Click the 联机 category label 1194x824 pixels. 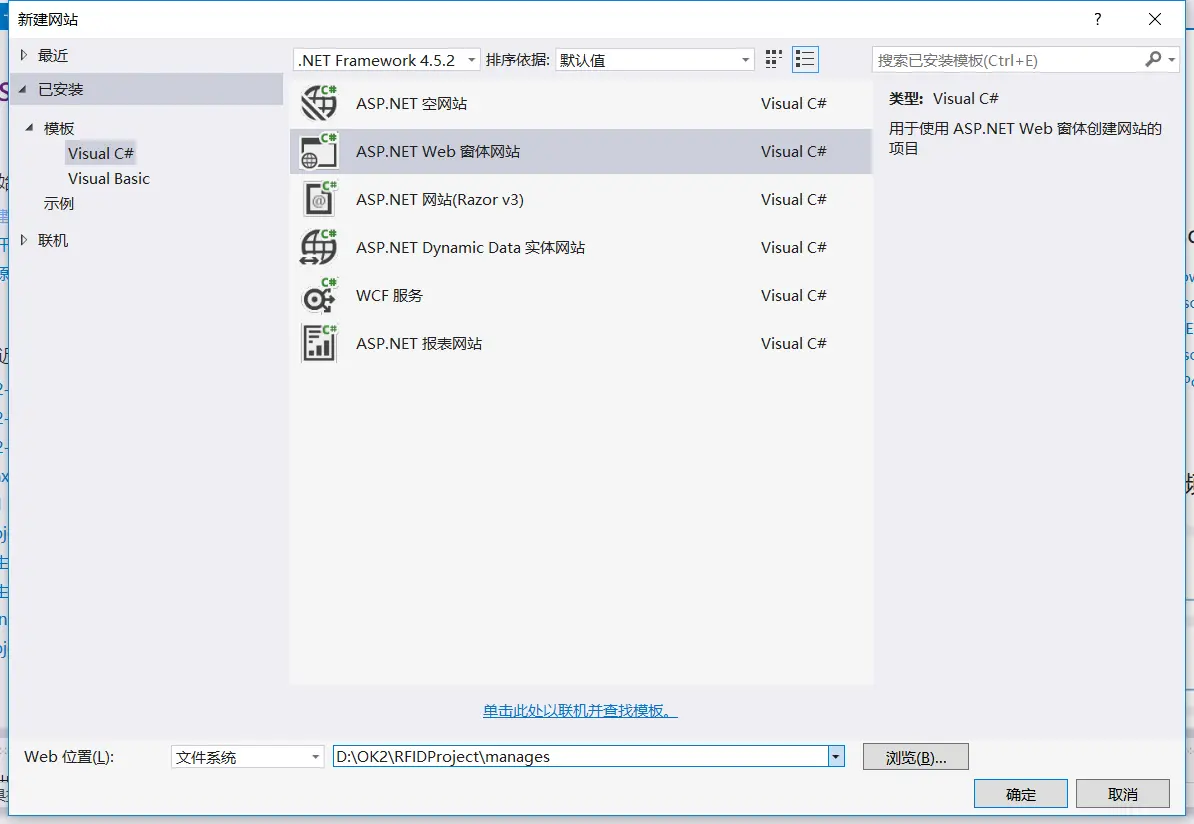pos(53,240)
